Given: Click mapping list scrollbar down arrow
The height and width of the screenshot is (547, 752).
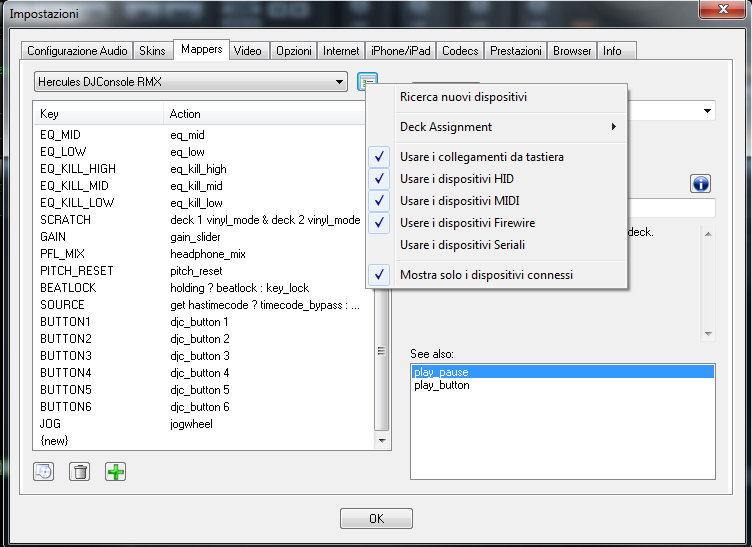Looking at the screenshot, I should pyautogui.click(x=382, y=441).
